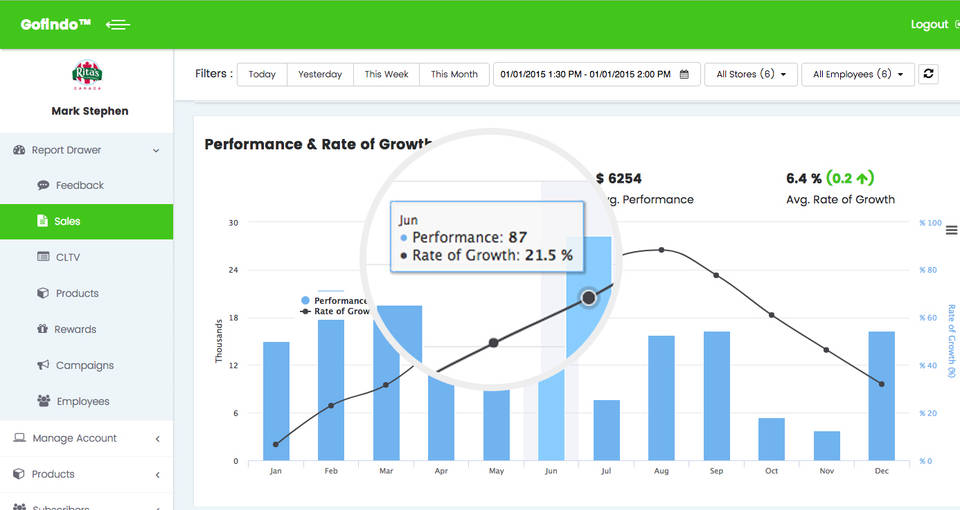The width and height of the screenshot is (960, 510).
Task: Click the Rita's Canada logo
Action: coord(87,76)
